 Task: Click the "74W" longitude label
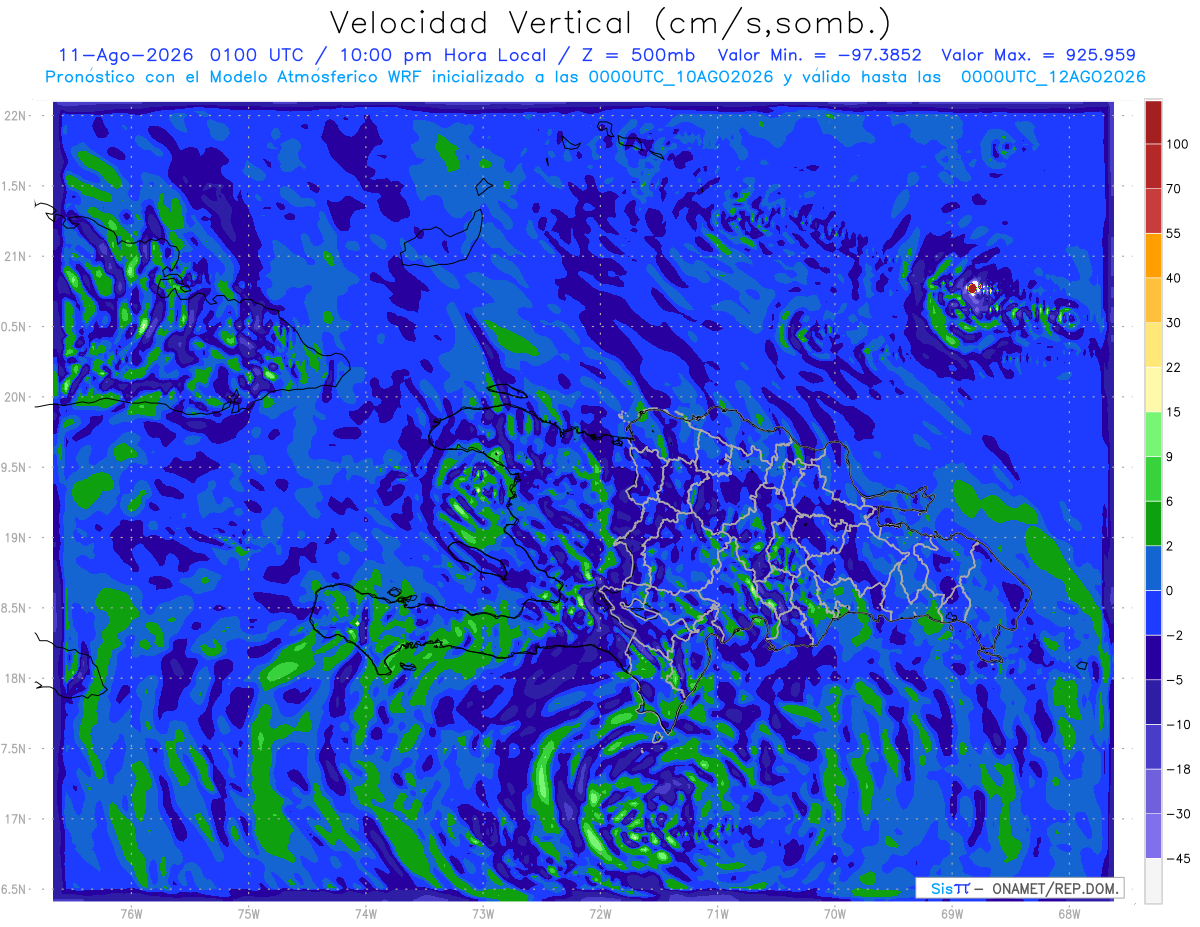point(365,913)
